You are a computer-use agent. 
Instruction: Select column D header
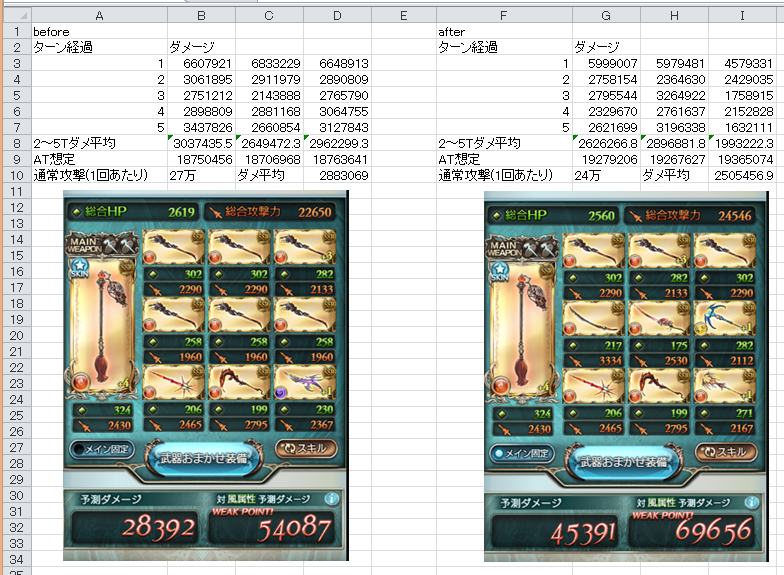click(338, 16)
